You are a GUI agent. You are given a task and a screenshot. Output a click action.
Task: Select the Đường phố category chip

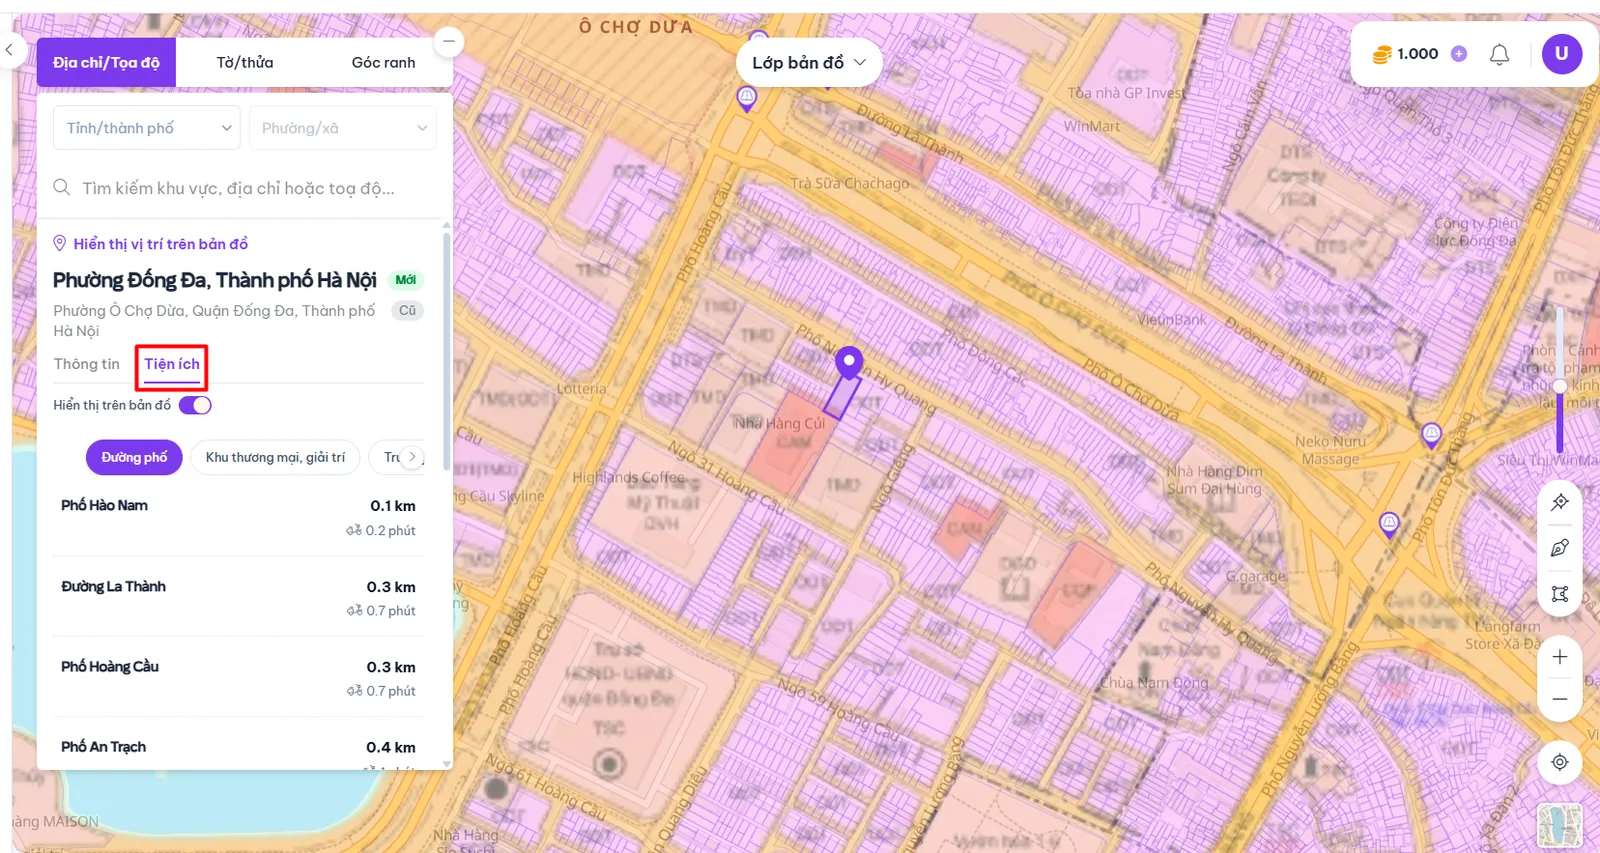click(134, 457)
